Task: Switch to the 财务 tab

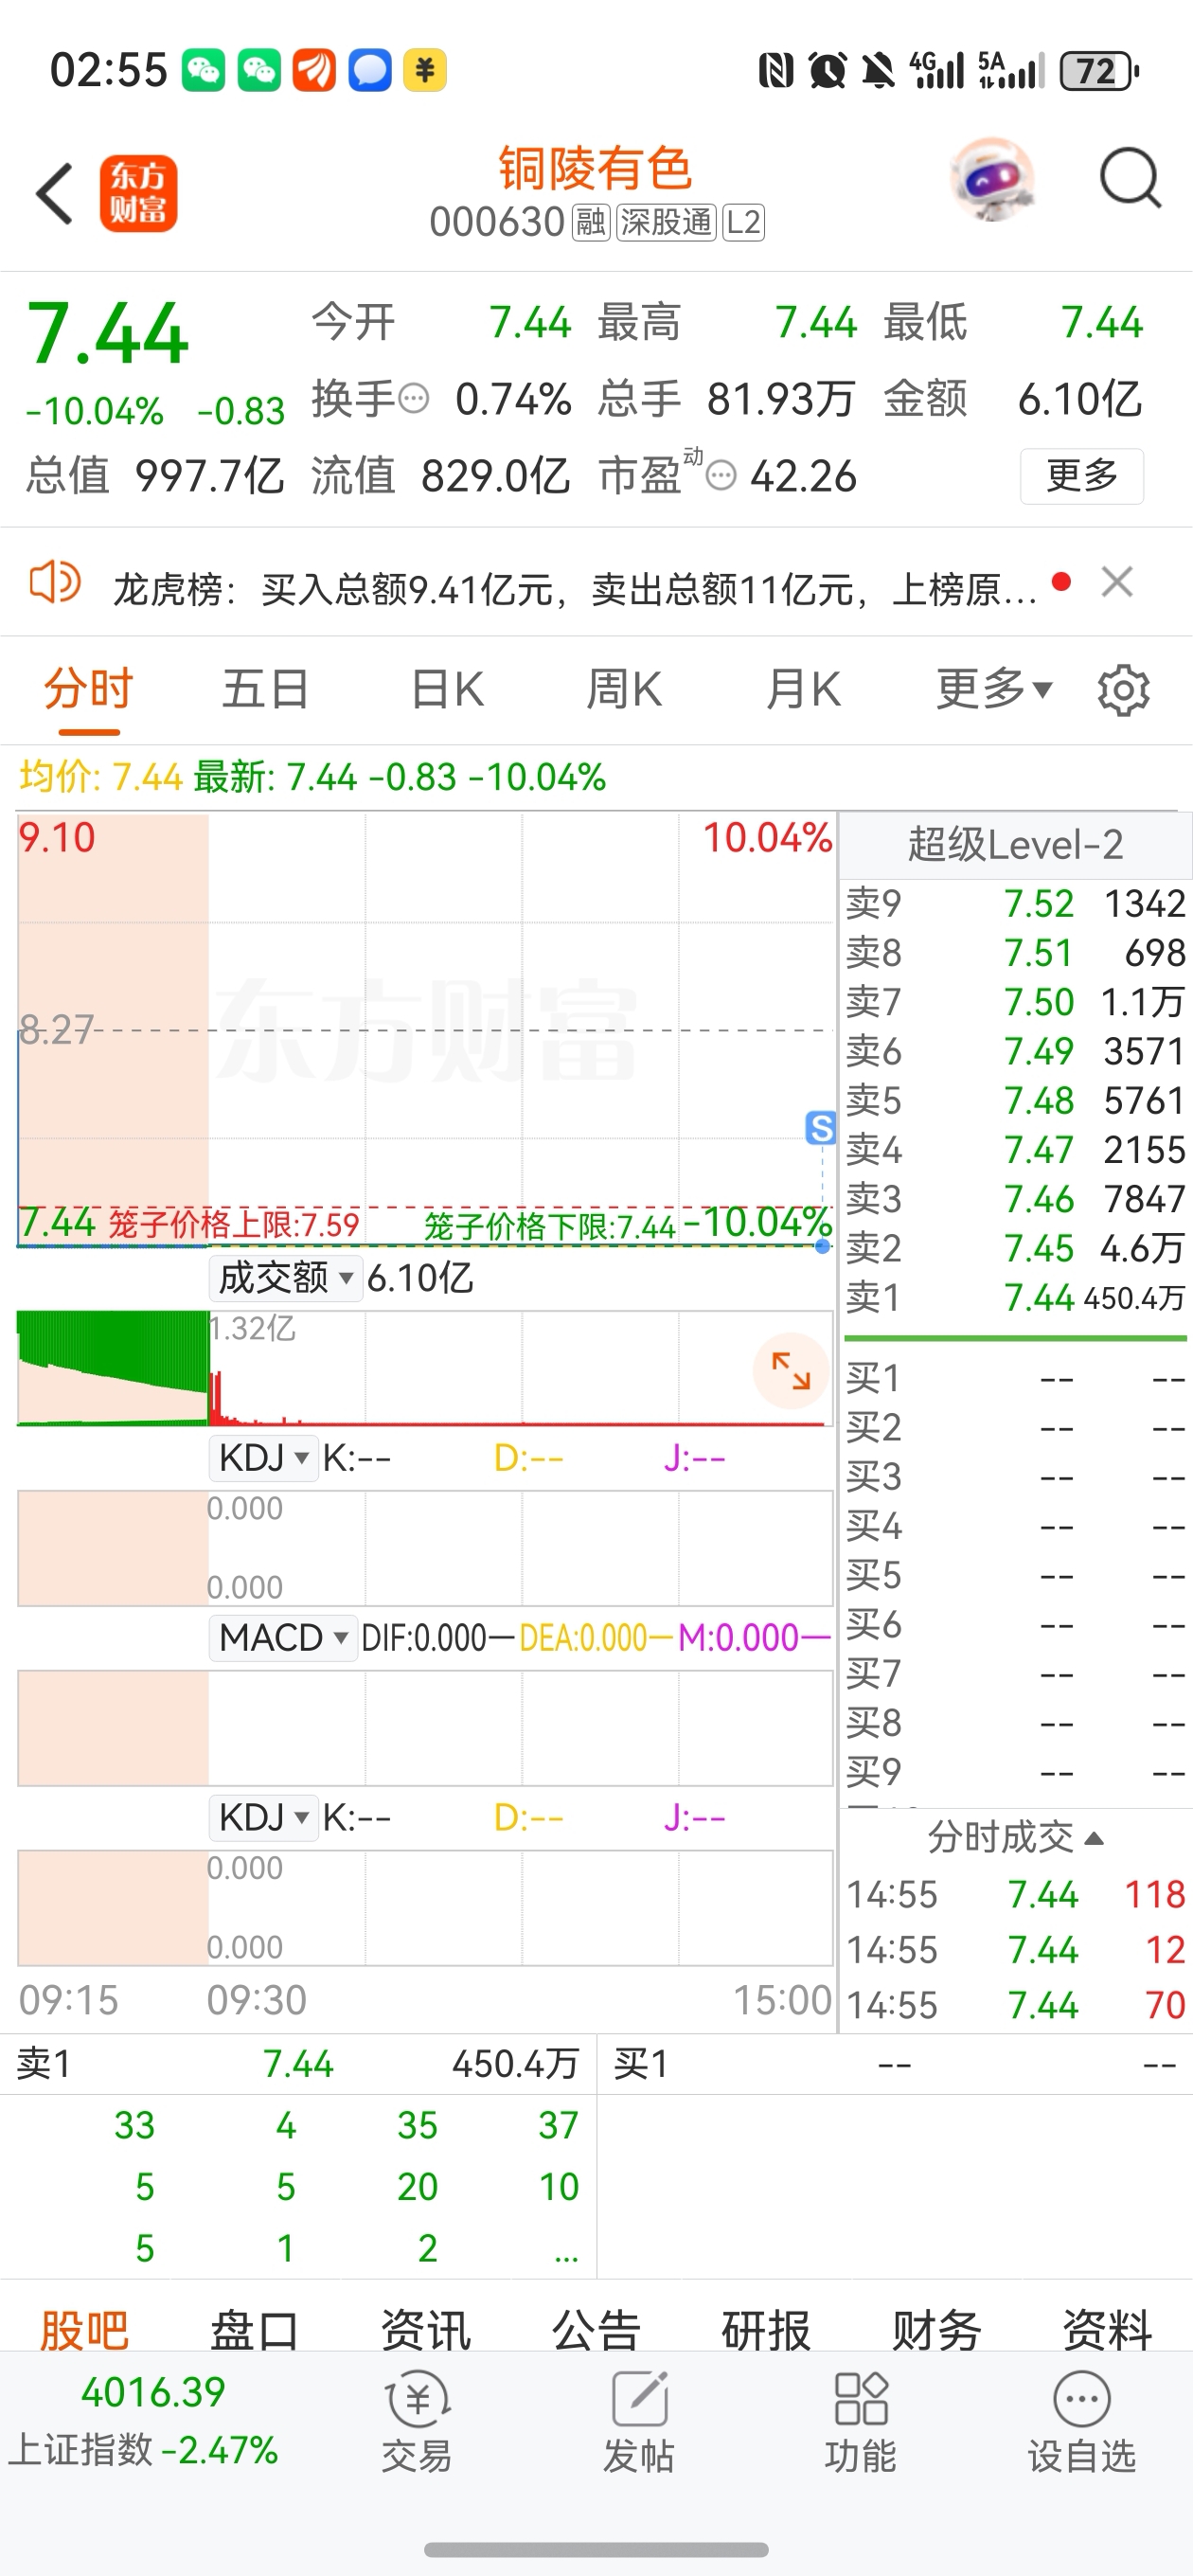Action: click(937, 2329)
